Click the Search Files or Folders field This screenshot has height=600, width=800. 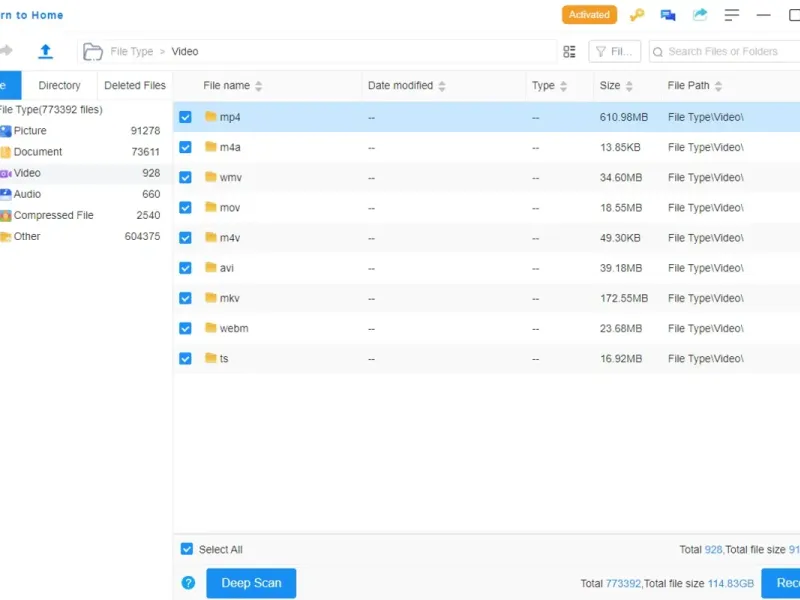click(x=724, y=52)
